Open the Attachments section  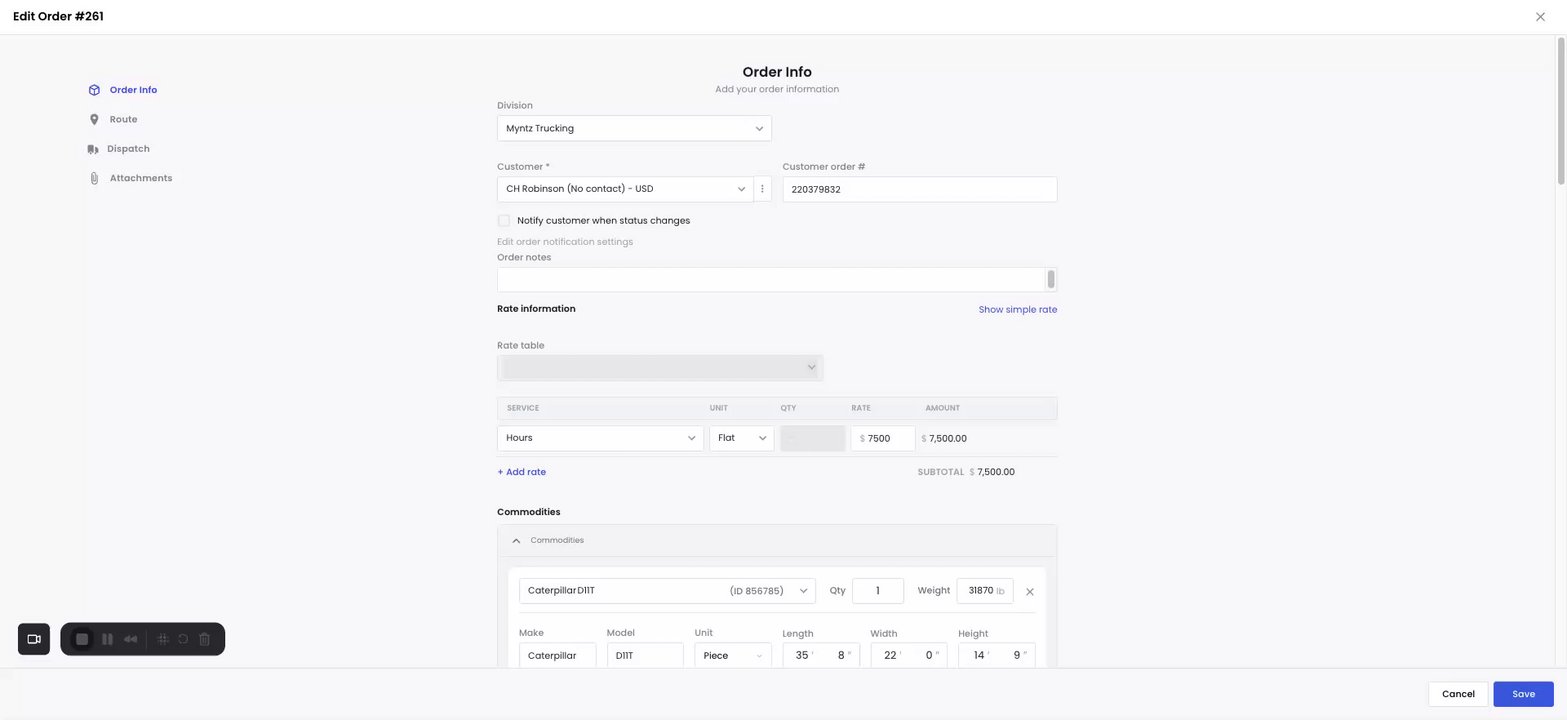(140, 178)
